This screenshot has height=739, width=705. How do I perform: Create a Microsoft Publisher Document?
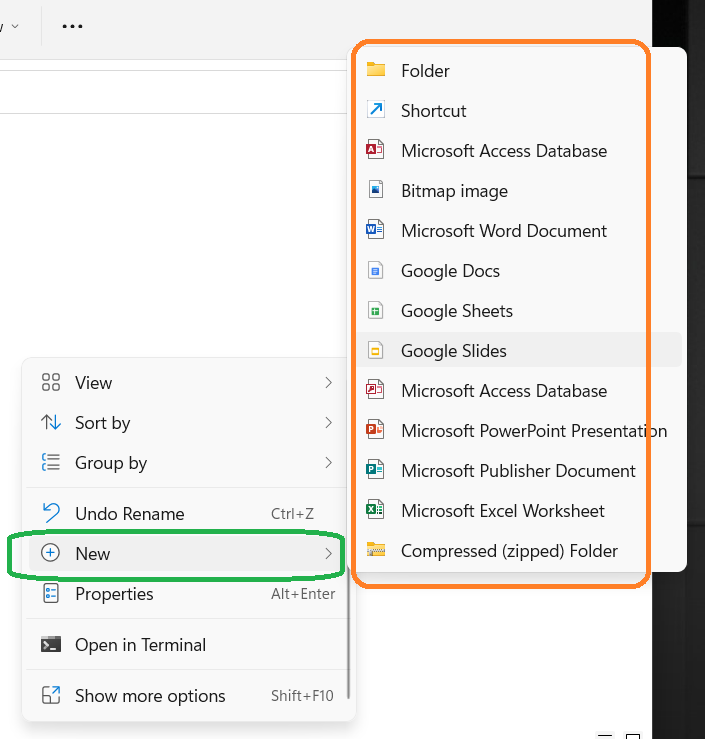(x=519, y=471)
